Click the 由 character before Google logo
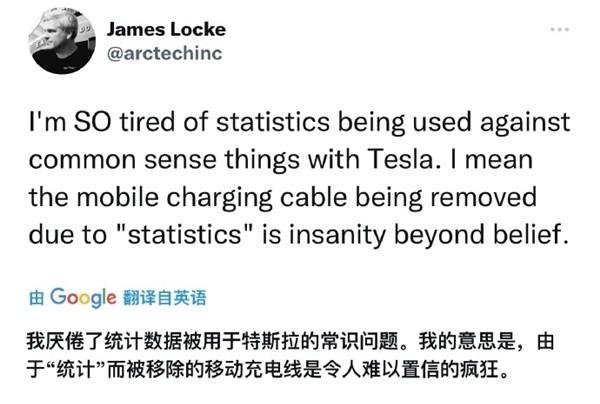 click(37, 298)
